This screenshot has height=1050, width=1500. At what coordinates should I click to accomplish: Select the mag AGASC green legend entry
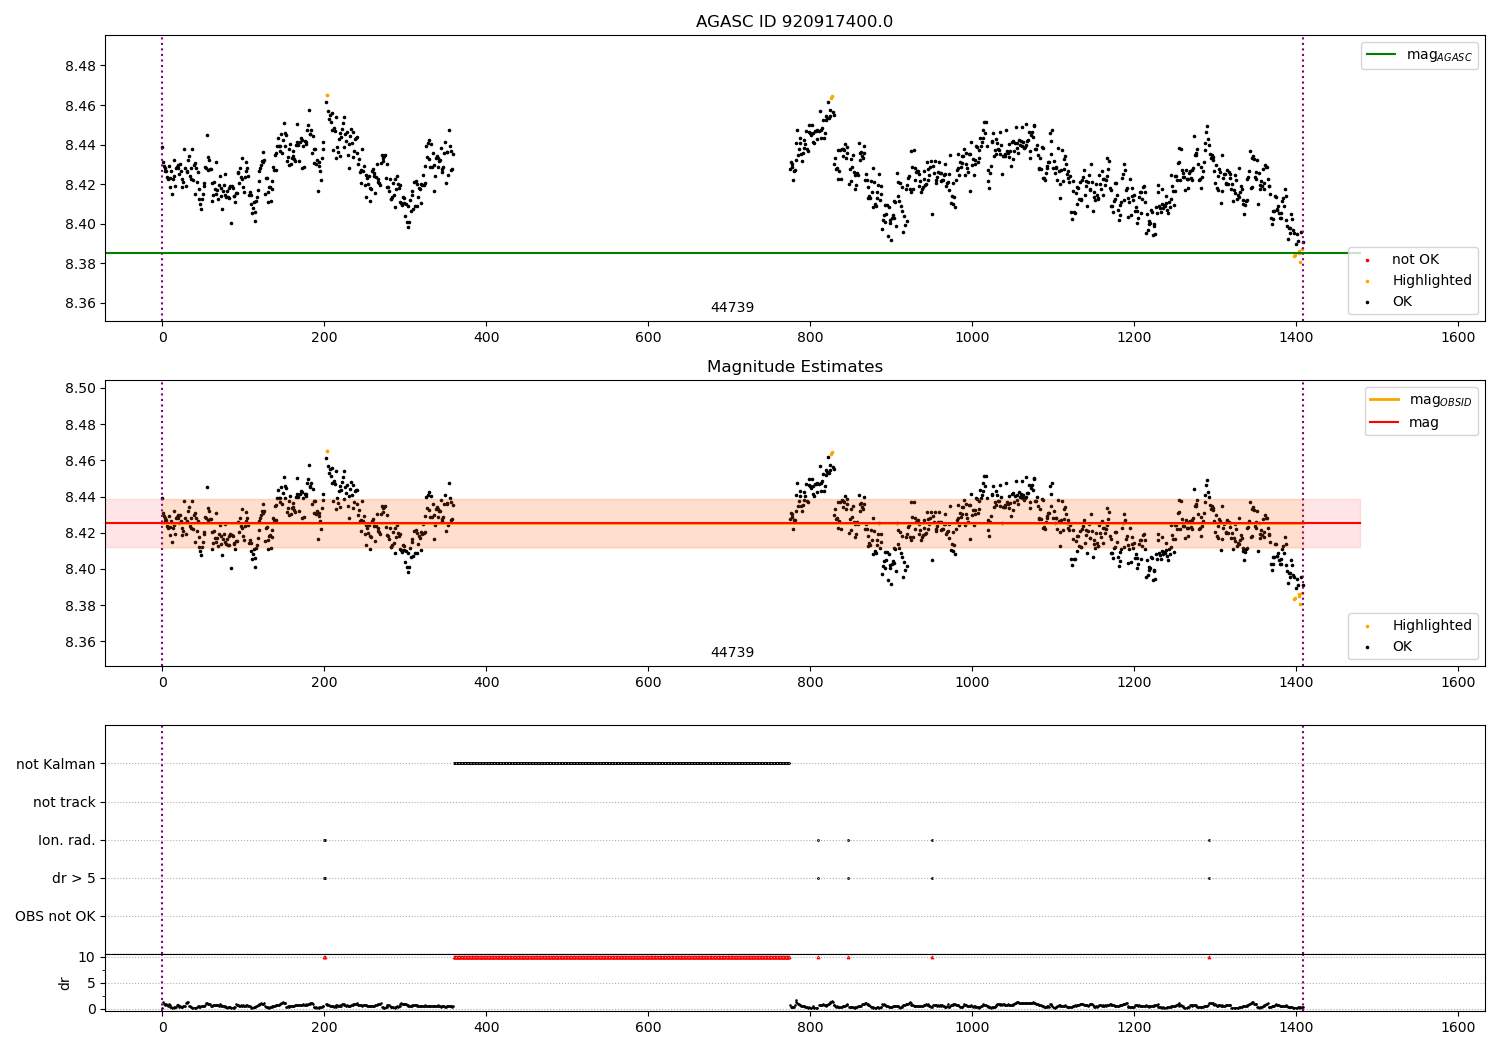tap(1419, 55)
